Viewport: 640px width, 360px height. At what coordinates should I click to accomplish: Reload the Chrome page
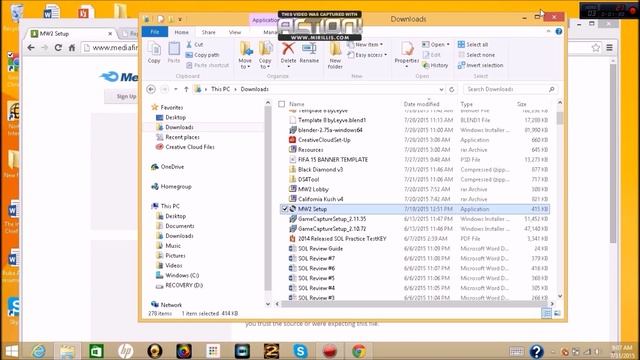(x=58, y=48)
